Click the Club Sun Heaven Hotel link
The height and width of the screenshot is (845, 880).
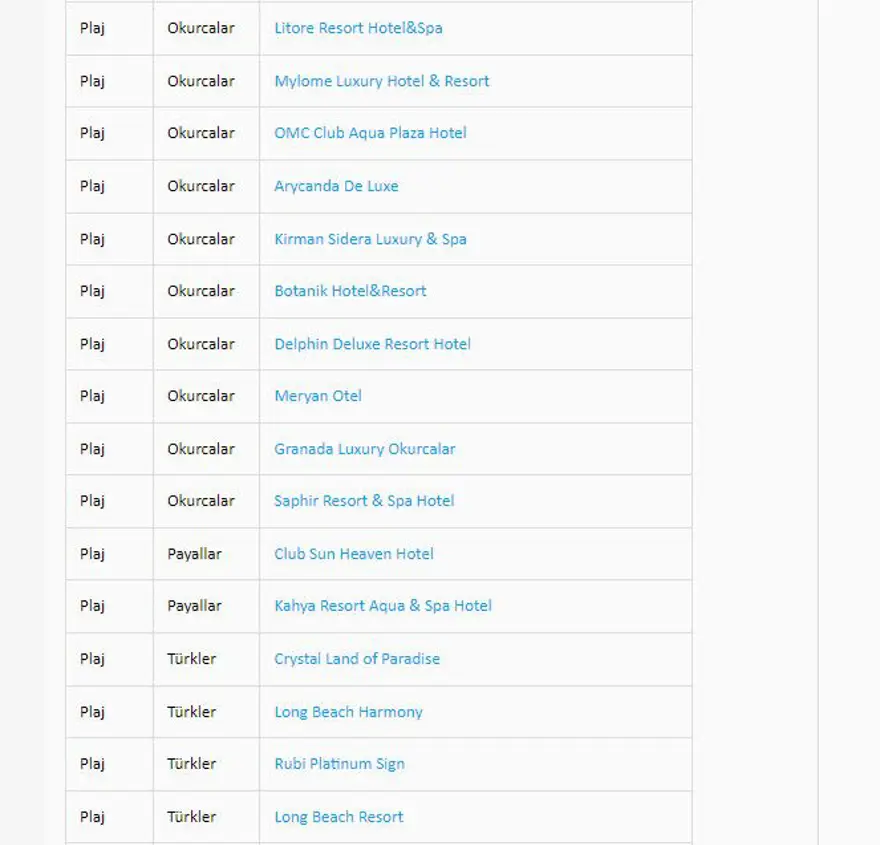pos(354,554)
